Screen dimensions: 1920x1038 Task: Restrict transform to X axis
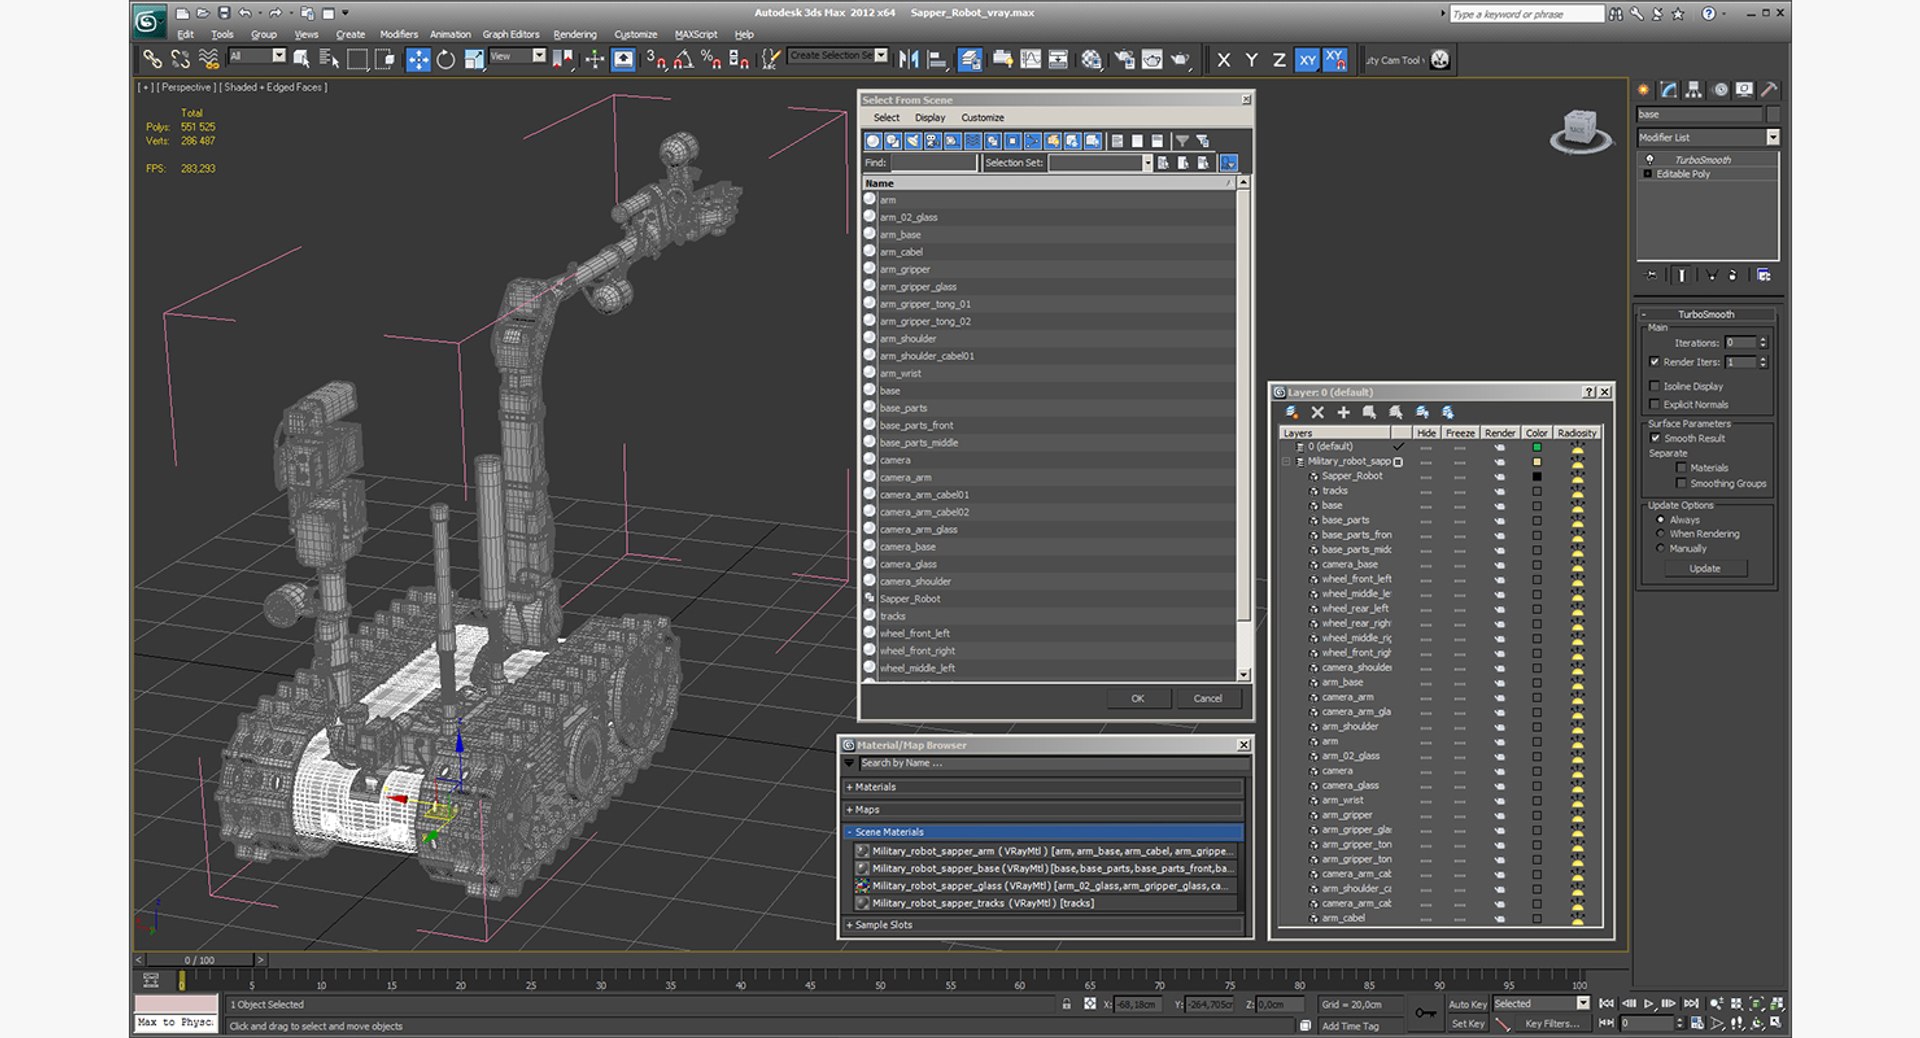tap(1224, 60)
